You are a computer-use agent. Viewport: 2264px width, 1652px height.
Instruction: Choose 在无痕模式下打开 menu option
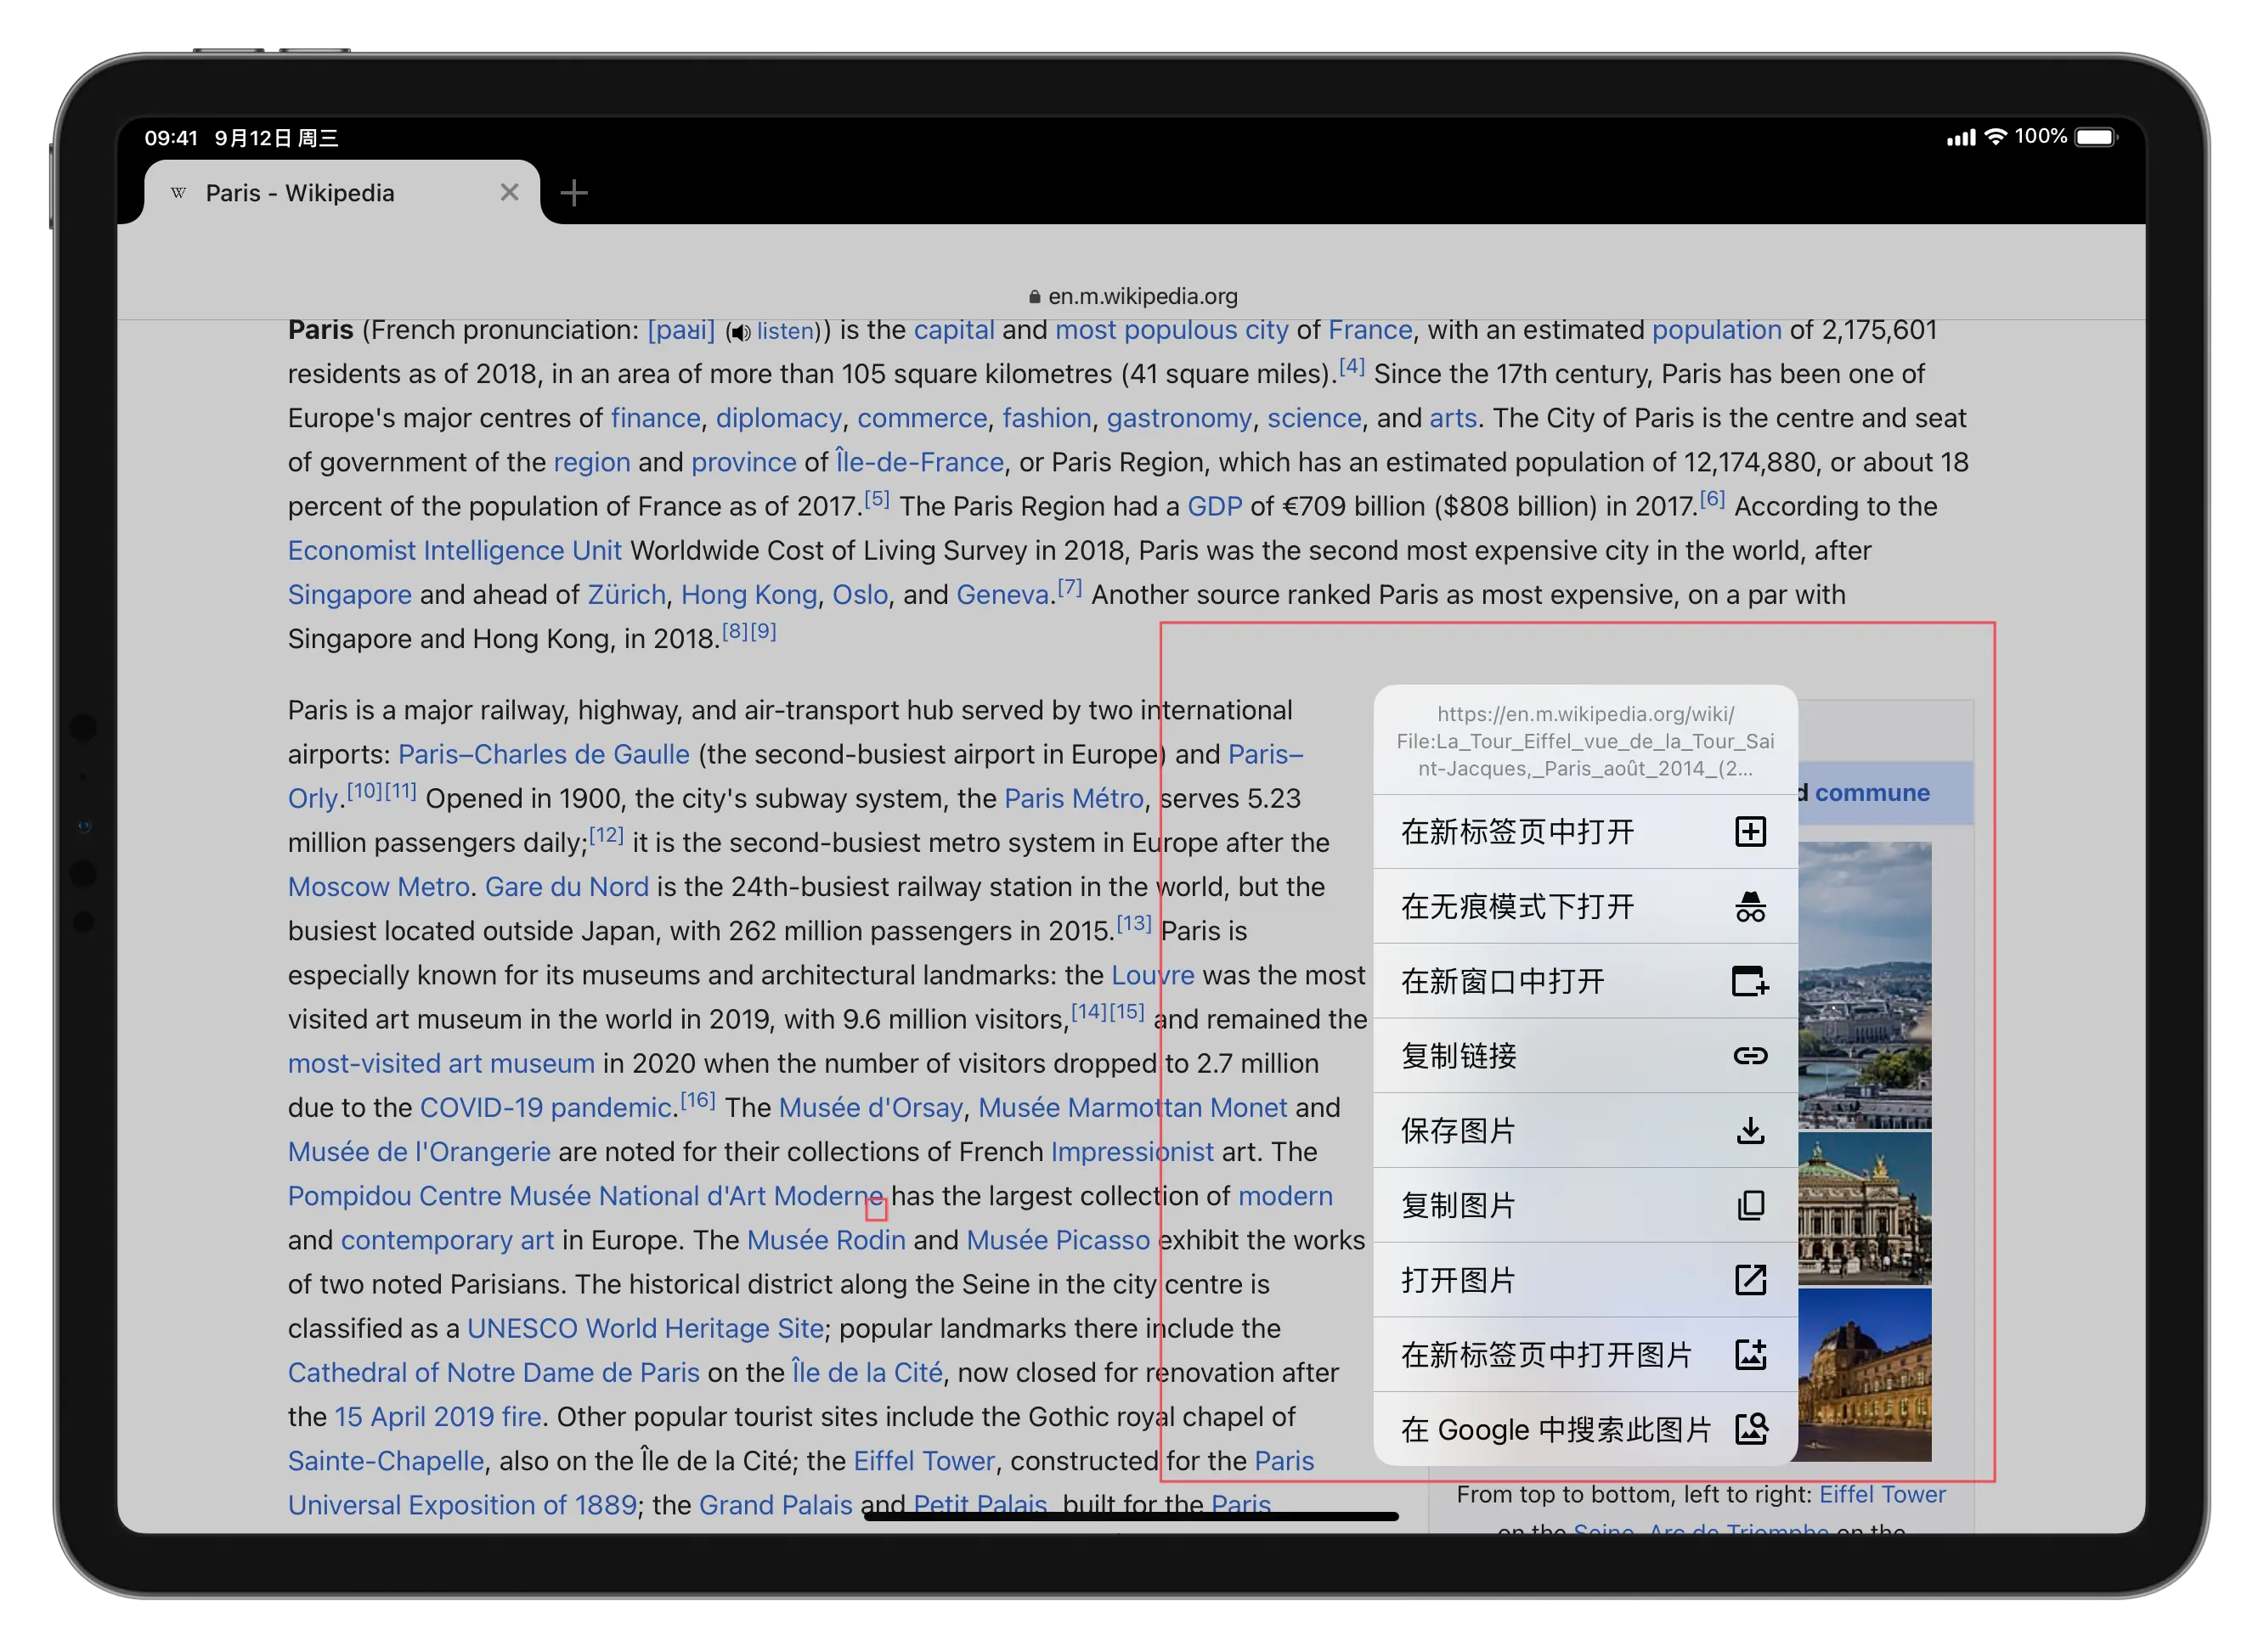1584,906
